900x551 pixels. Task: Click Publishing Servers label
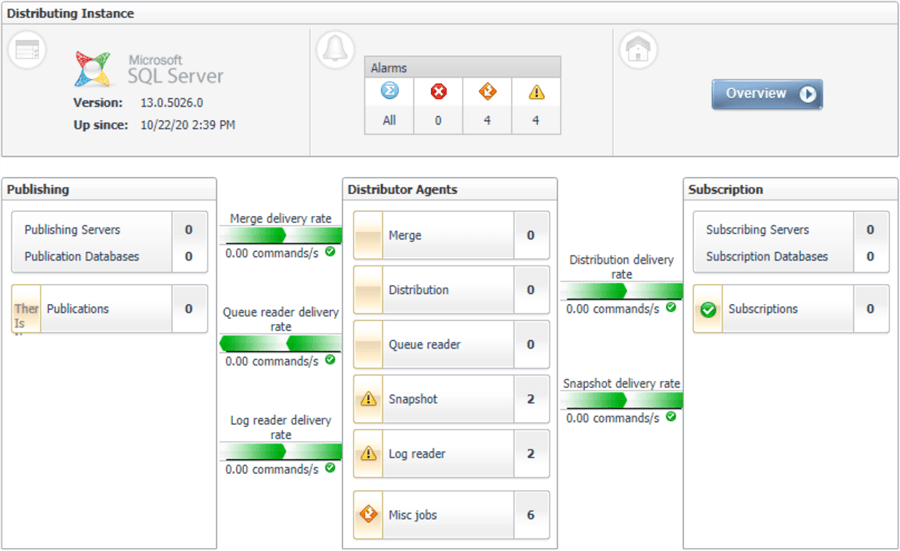72,230
